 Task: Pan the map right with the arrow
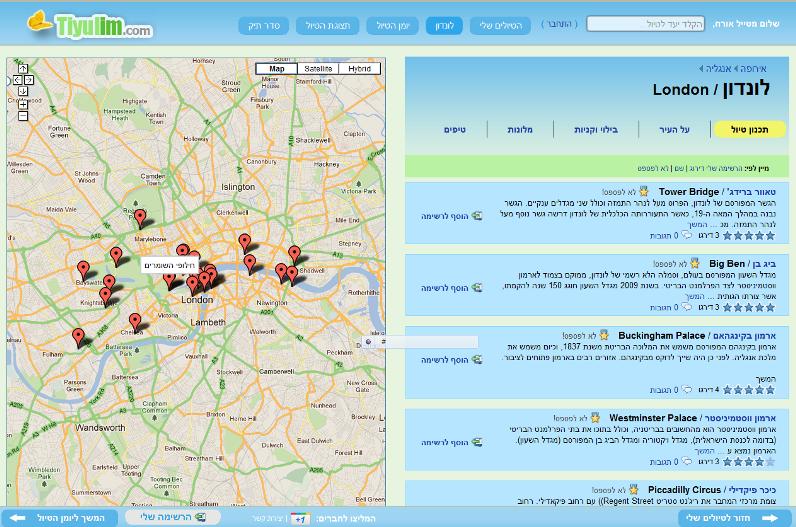coord(29,80)
